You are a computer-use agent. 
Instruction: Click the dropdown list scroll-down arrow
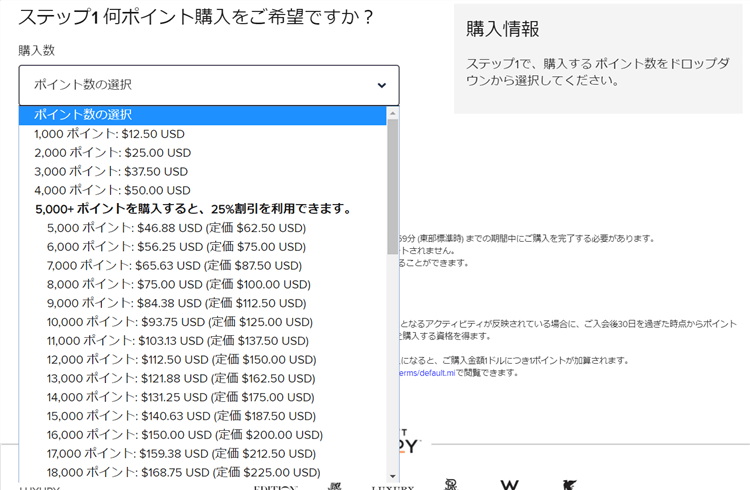point(393,476)
